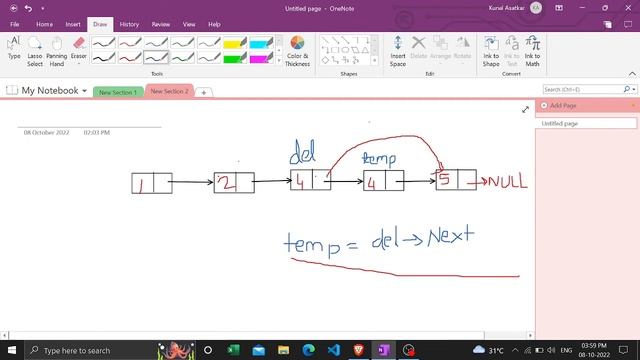Screen dimensions: 640x360
Task: Switch to New Section 1 tab
Action: [x=118, y=92]
